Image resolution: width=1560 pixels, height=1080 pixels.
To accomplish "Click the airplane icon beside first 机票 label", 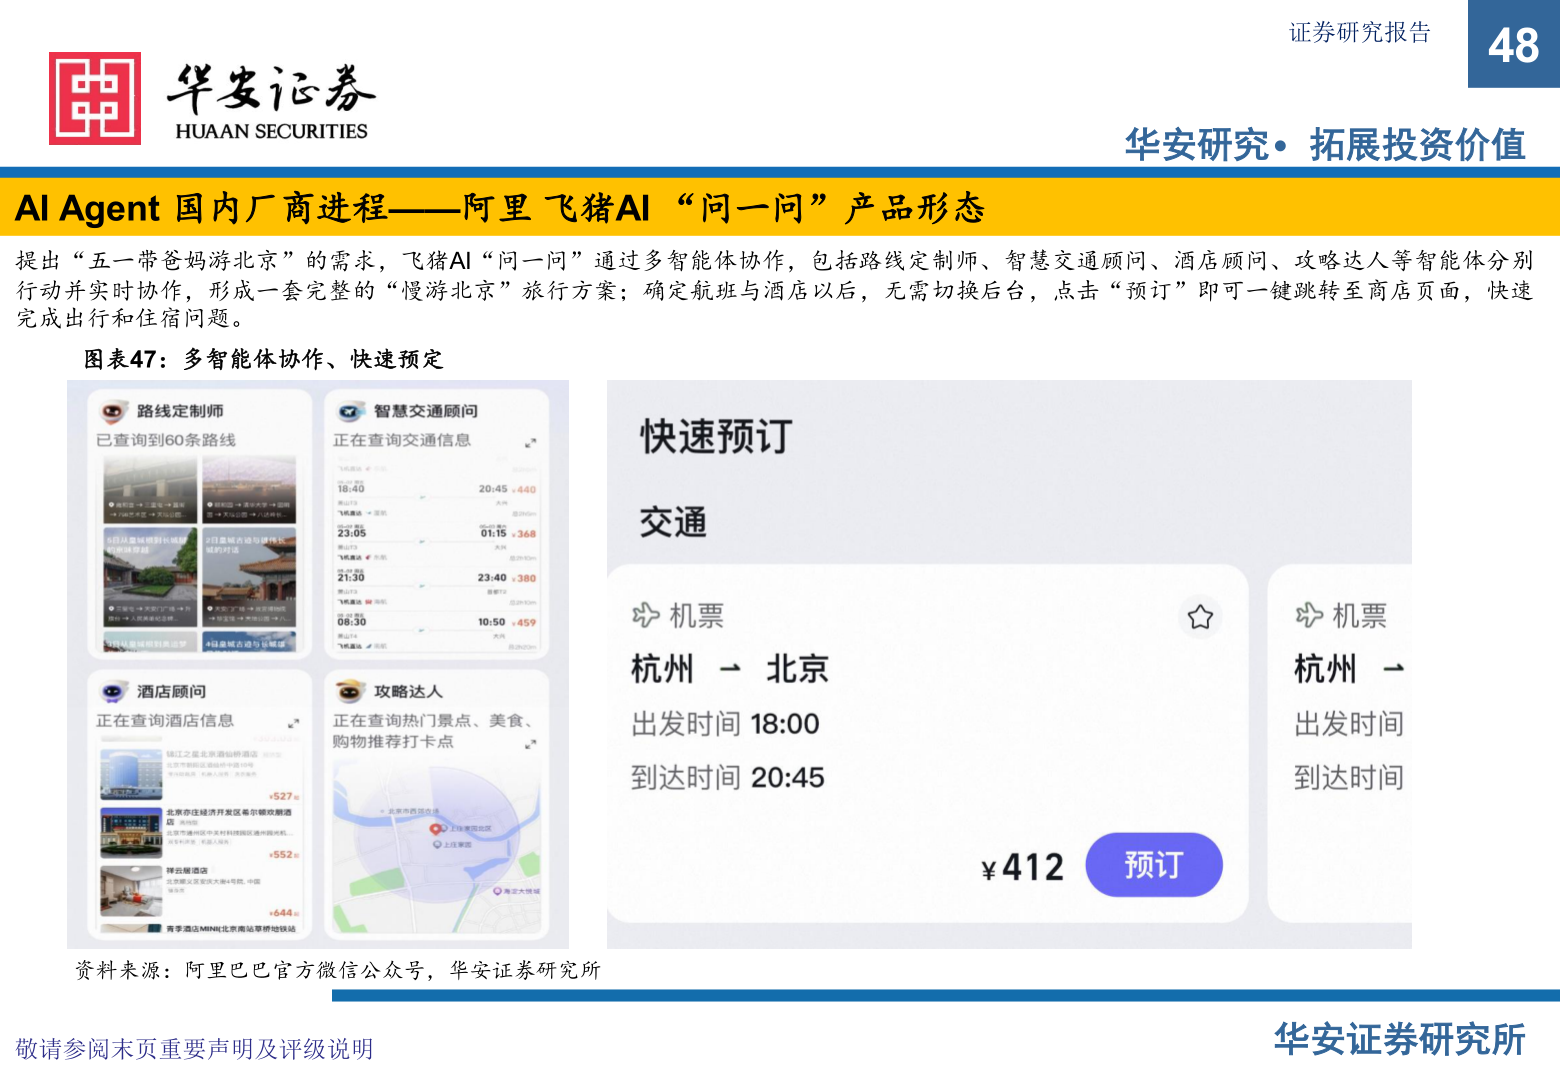I will 646,615.
